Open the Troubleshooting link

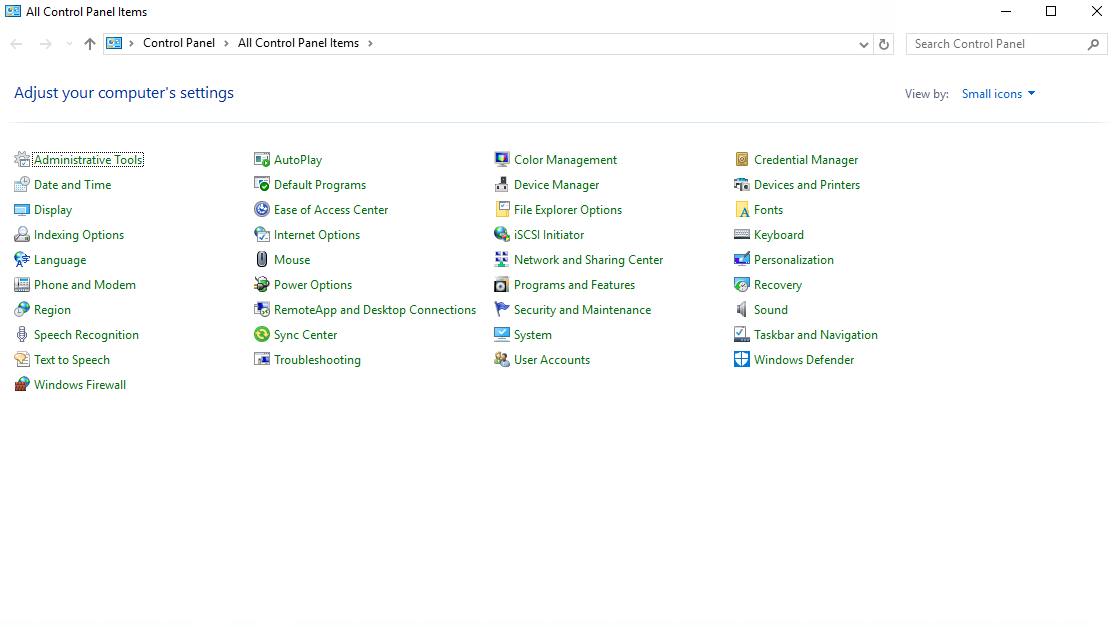tap(317, 360)
